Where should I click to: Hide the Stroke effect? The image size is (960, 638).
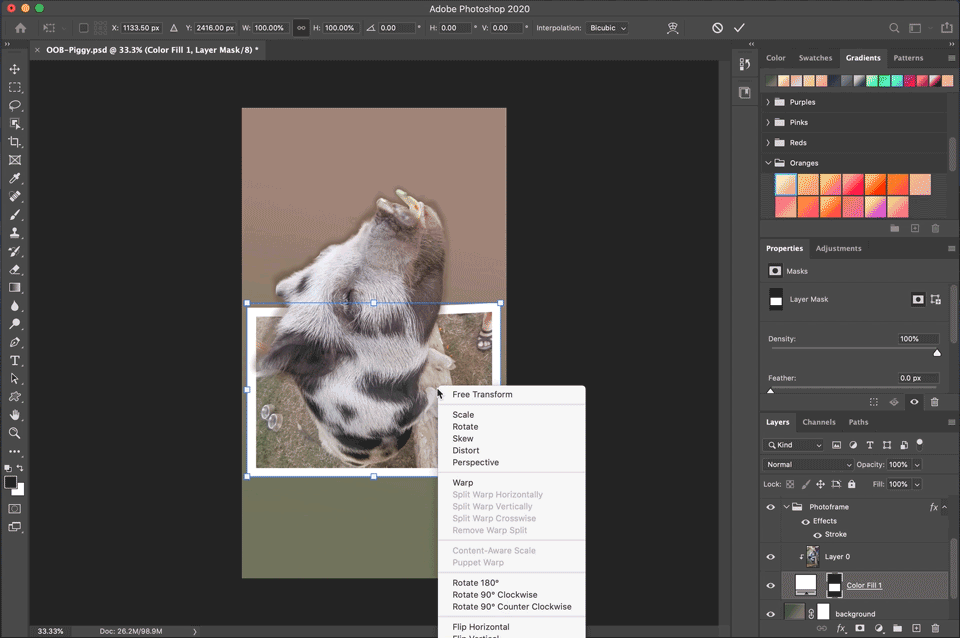point(817,535)
